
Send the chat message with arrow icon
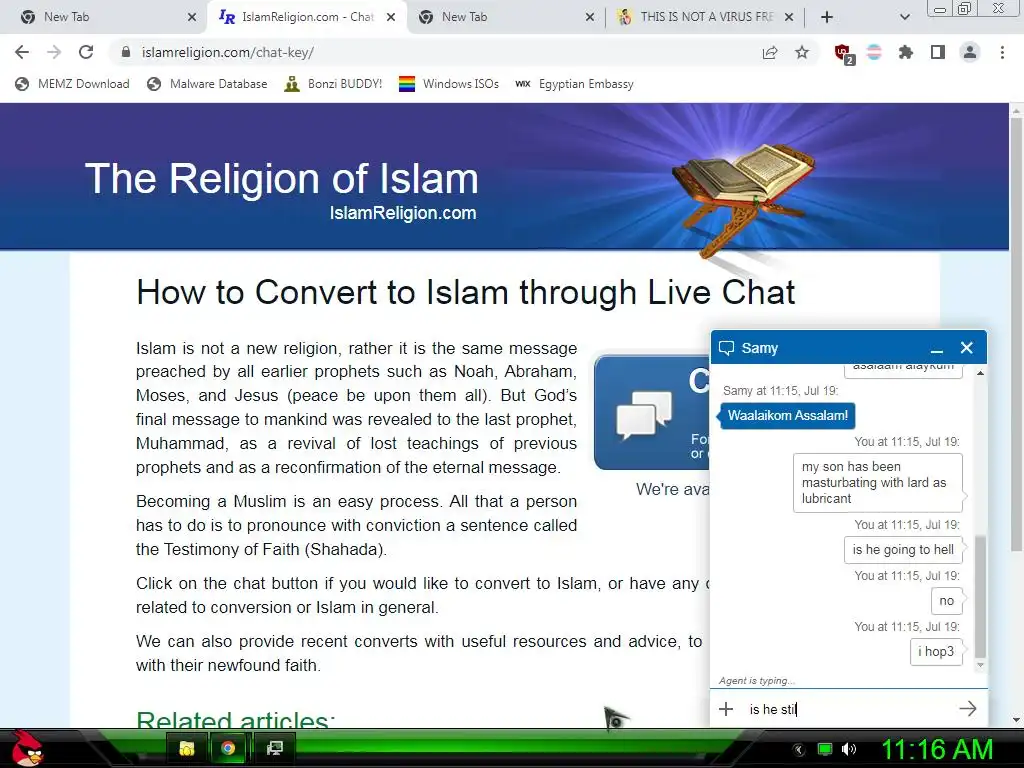point(968,709)
